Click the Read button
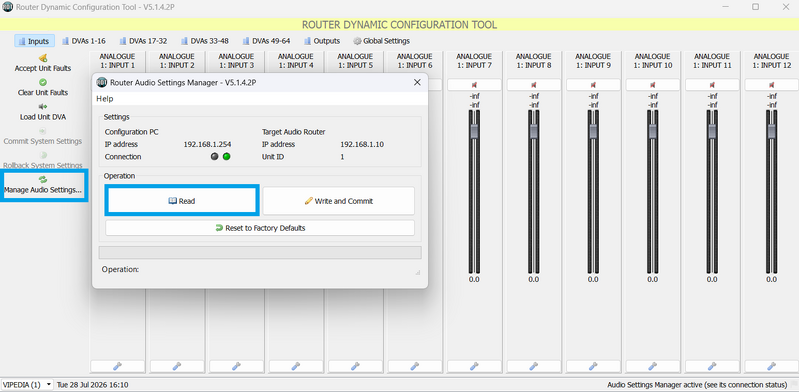Image resolution: width=799 pixels, height=392 pixels. click(182, 201)
